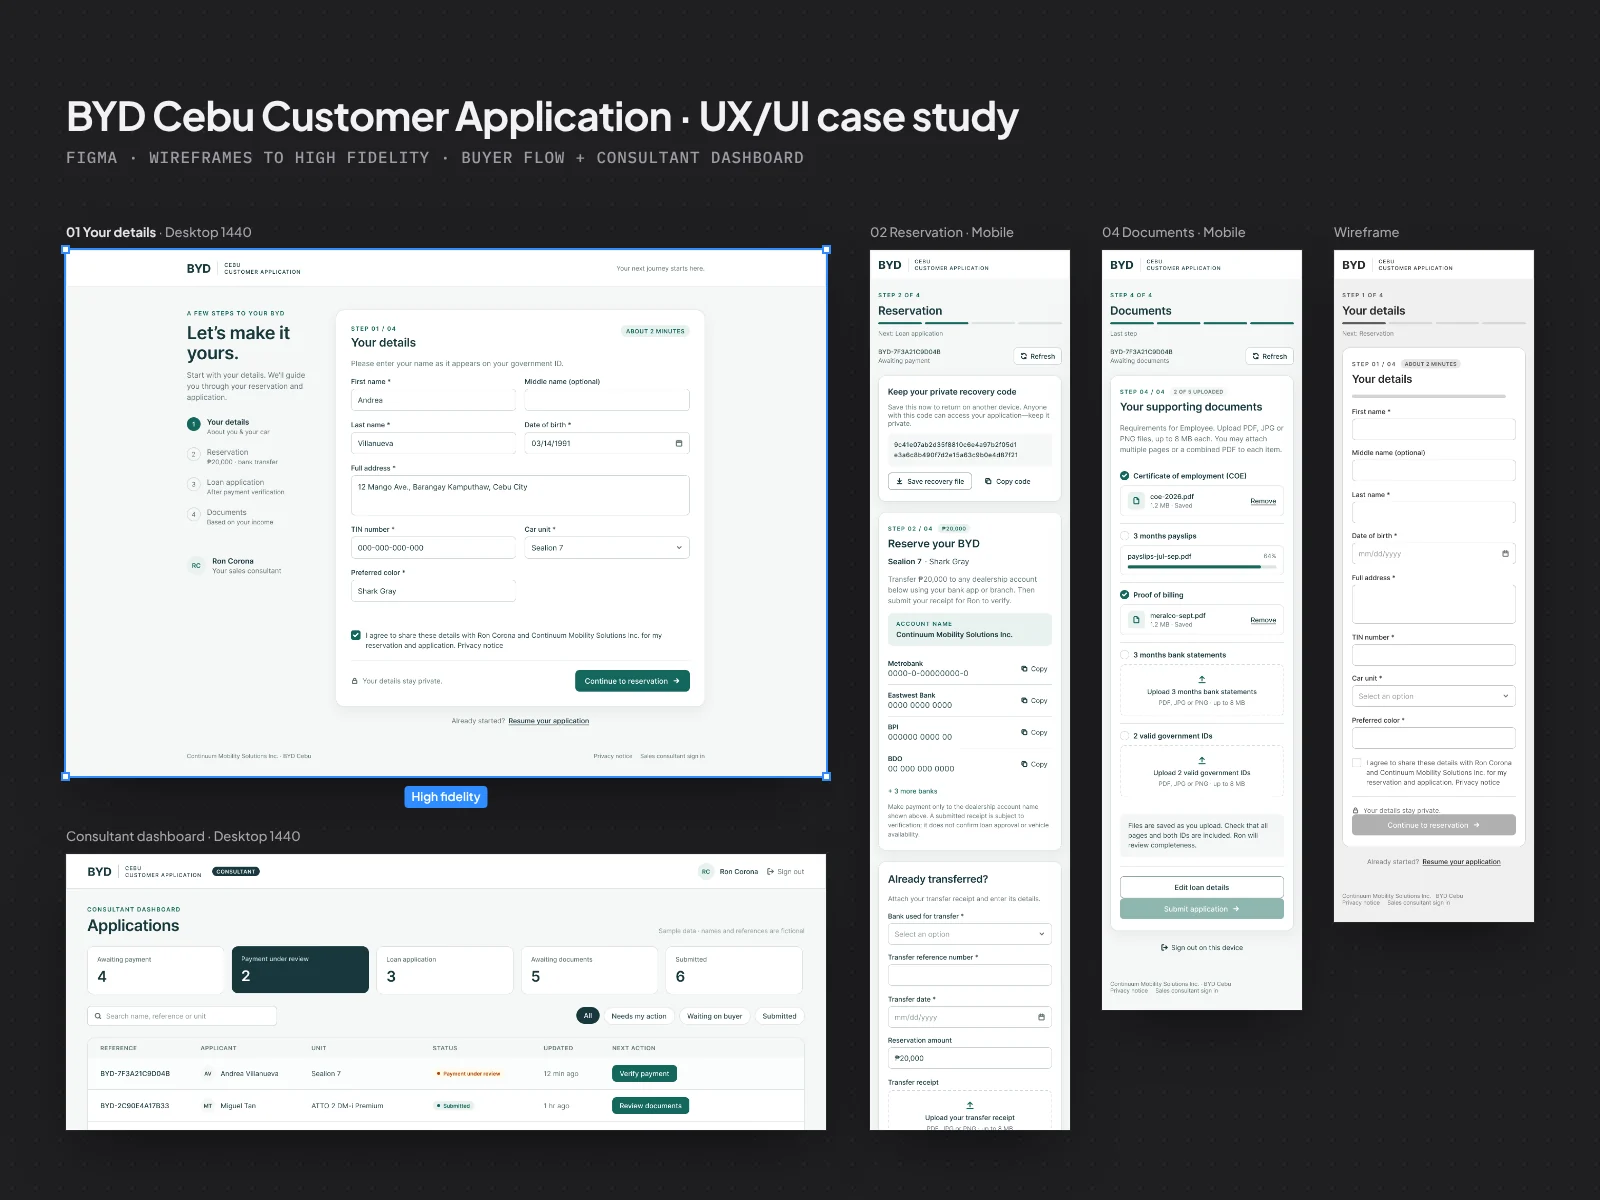Click the 'Edit loan details' button
Screen dimensions: 1600x1200
[x=1202, y=887]
